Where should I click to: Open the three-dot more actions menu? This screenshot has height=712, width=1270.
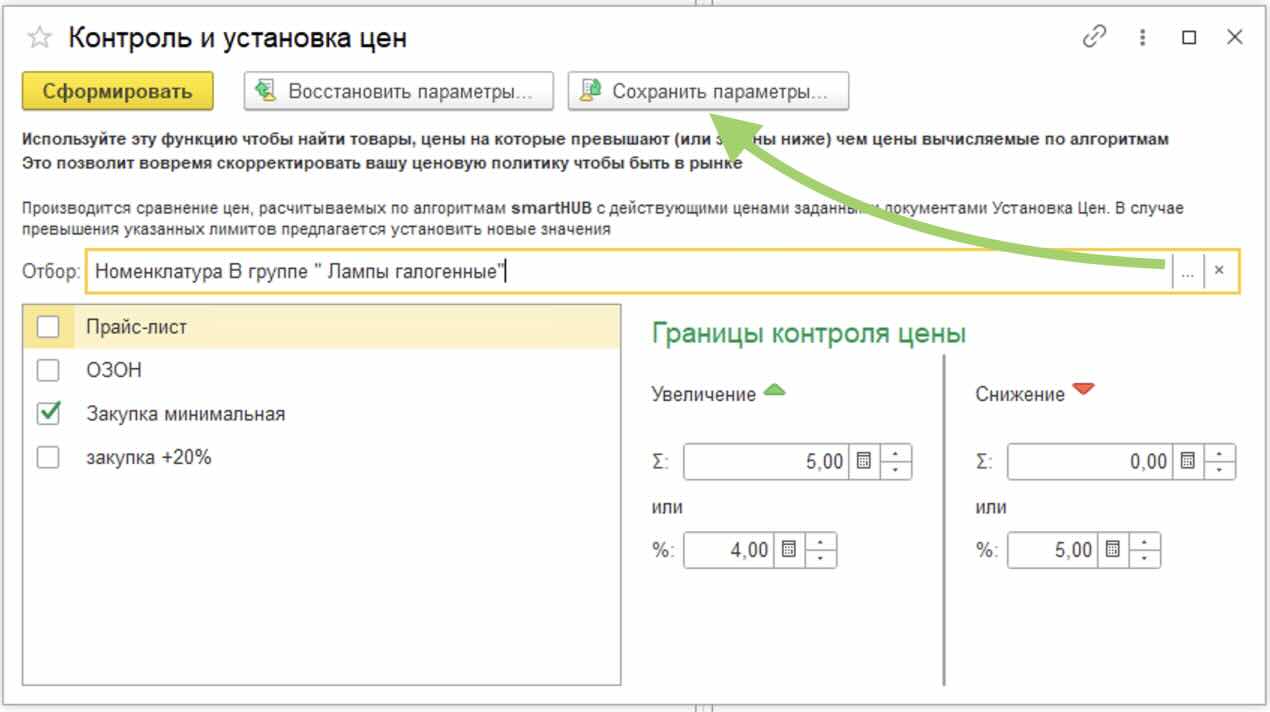tap(1142, 37)
